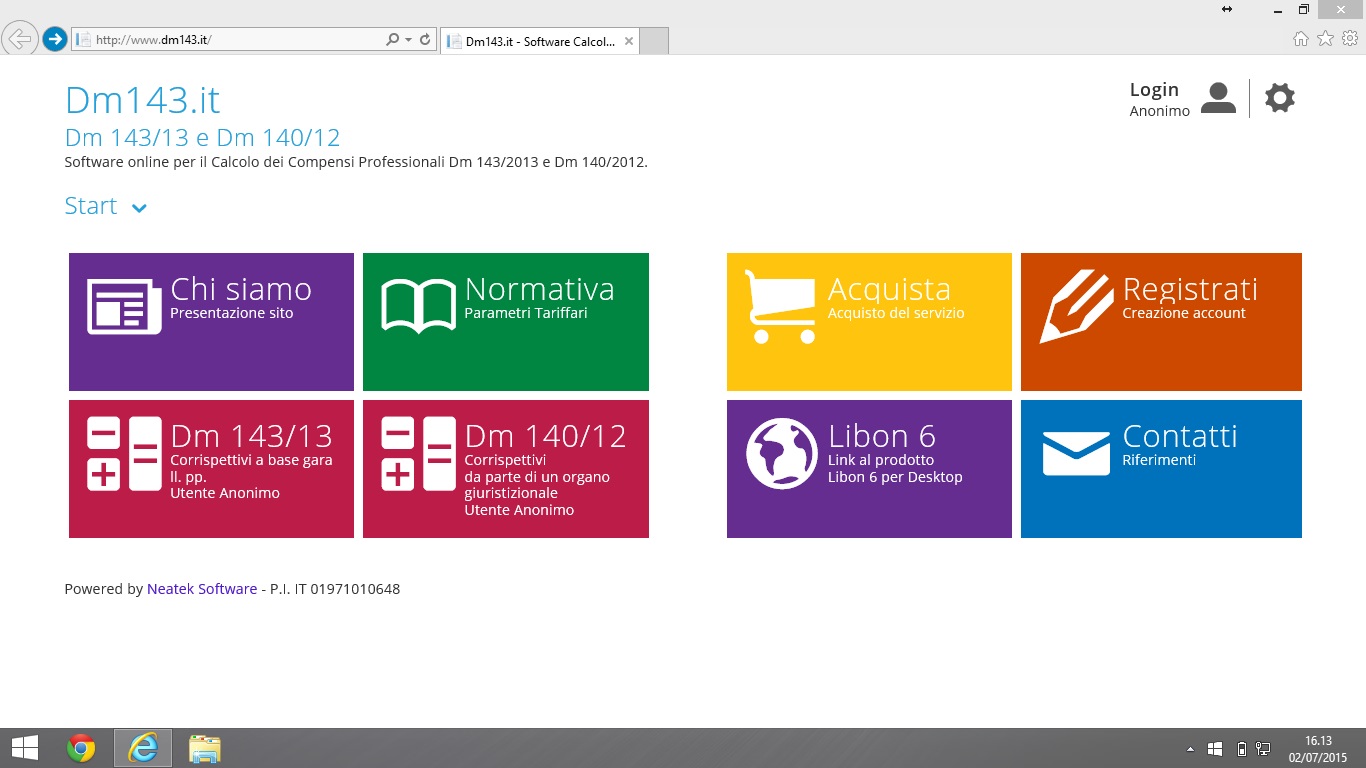
Task: Click the globe icon on Libon 6 tile
Action: tap(782, 454)
